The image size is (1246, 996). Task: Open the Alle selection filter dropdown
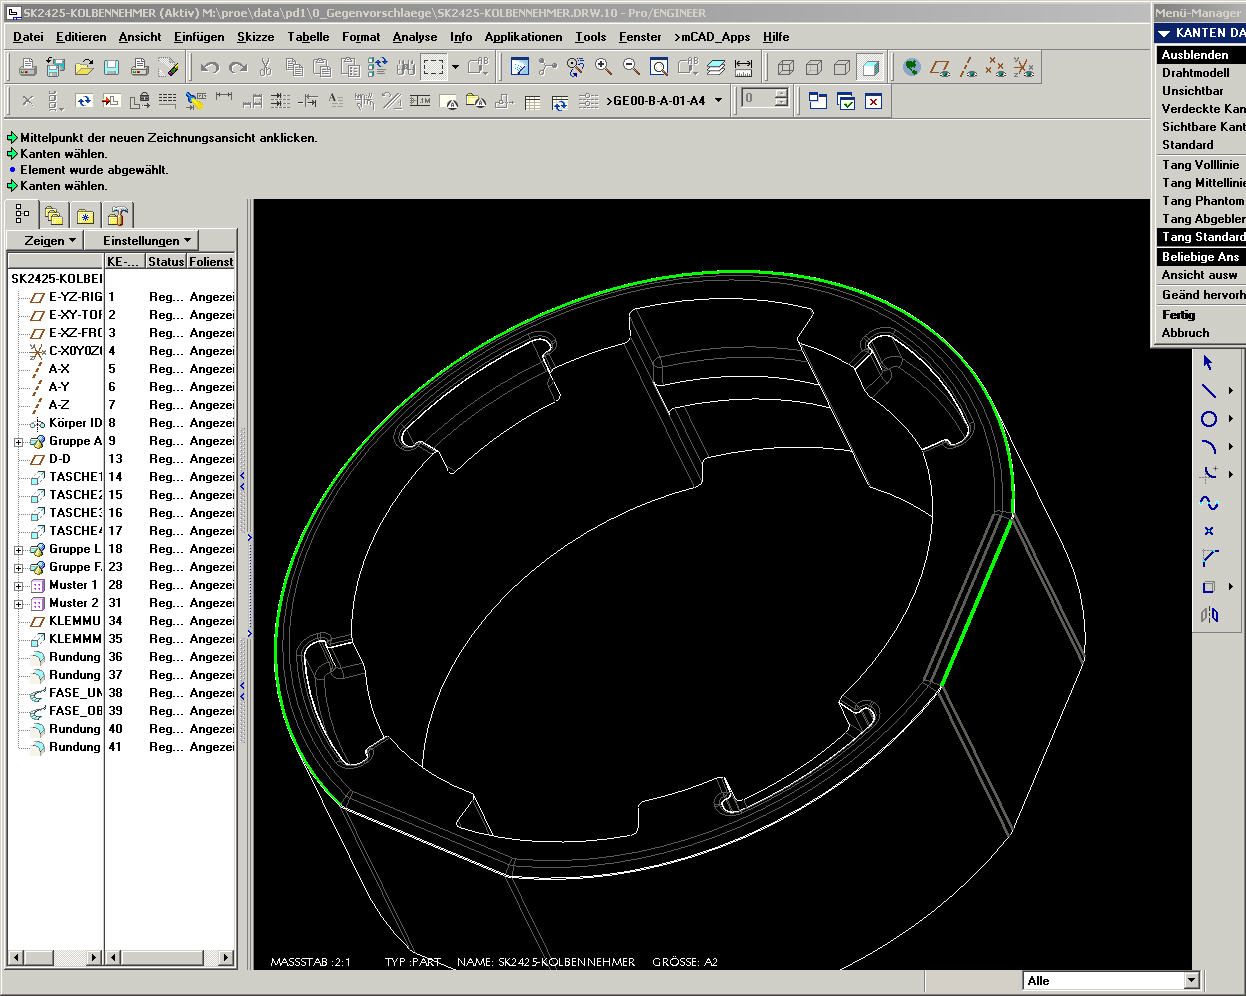[1191, 980]
